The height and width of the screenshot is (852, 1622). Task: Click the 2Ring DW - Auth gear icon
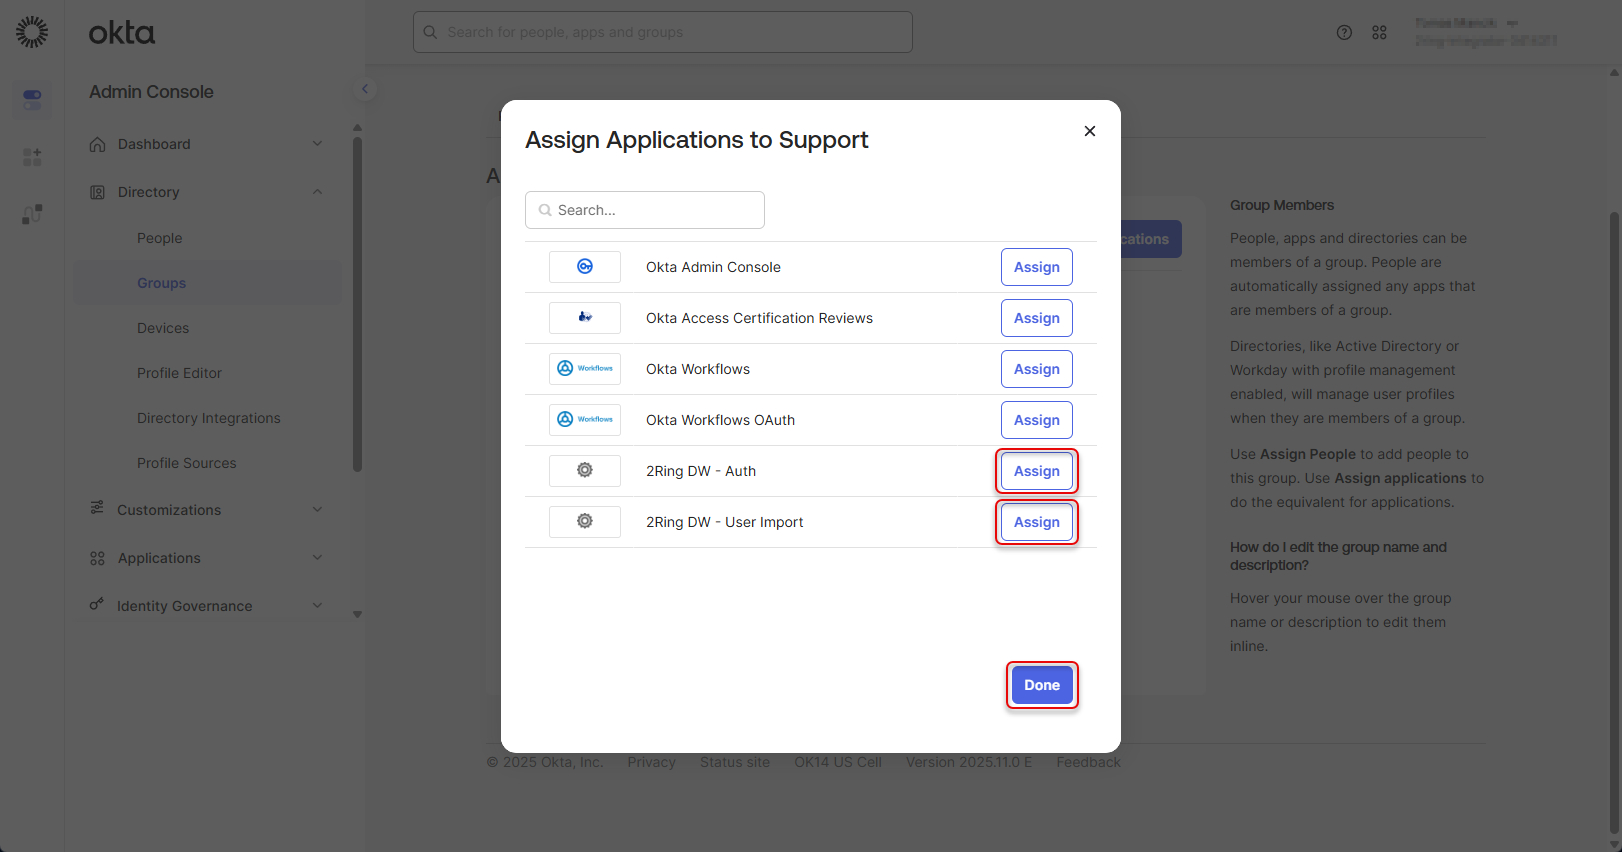(585, 471)
